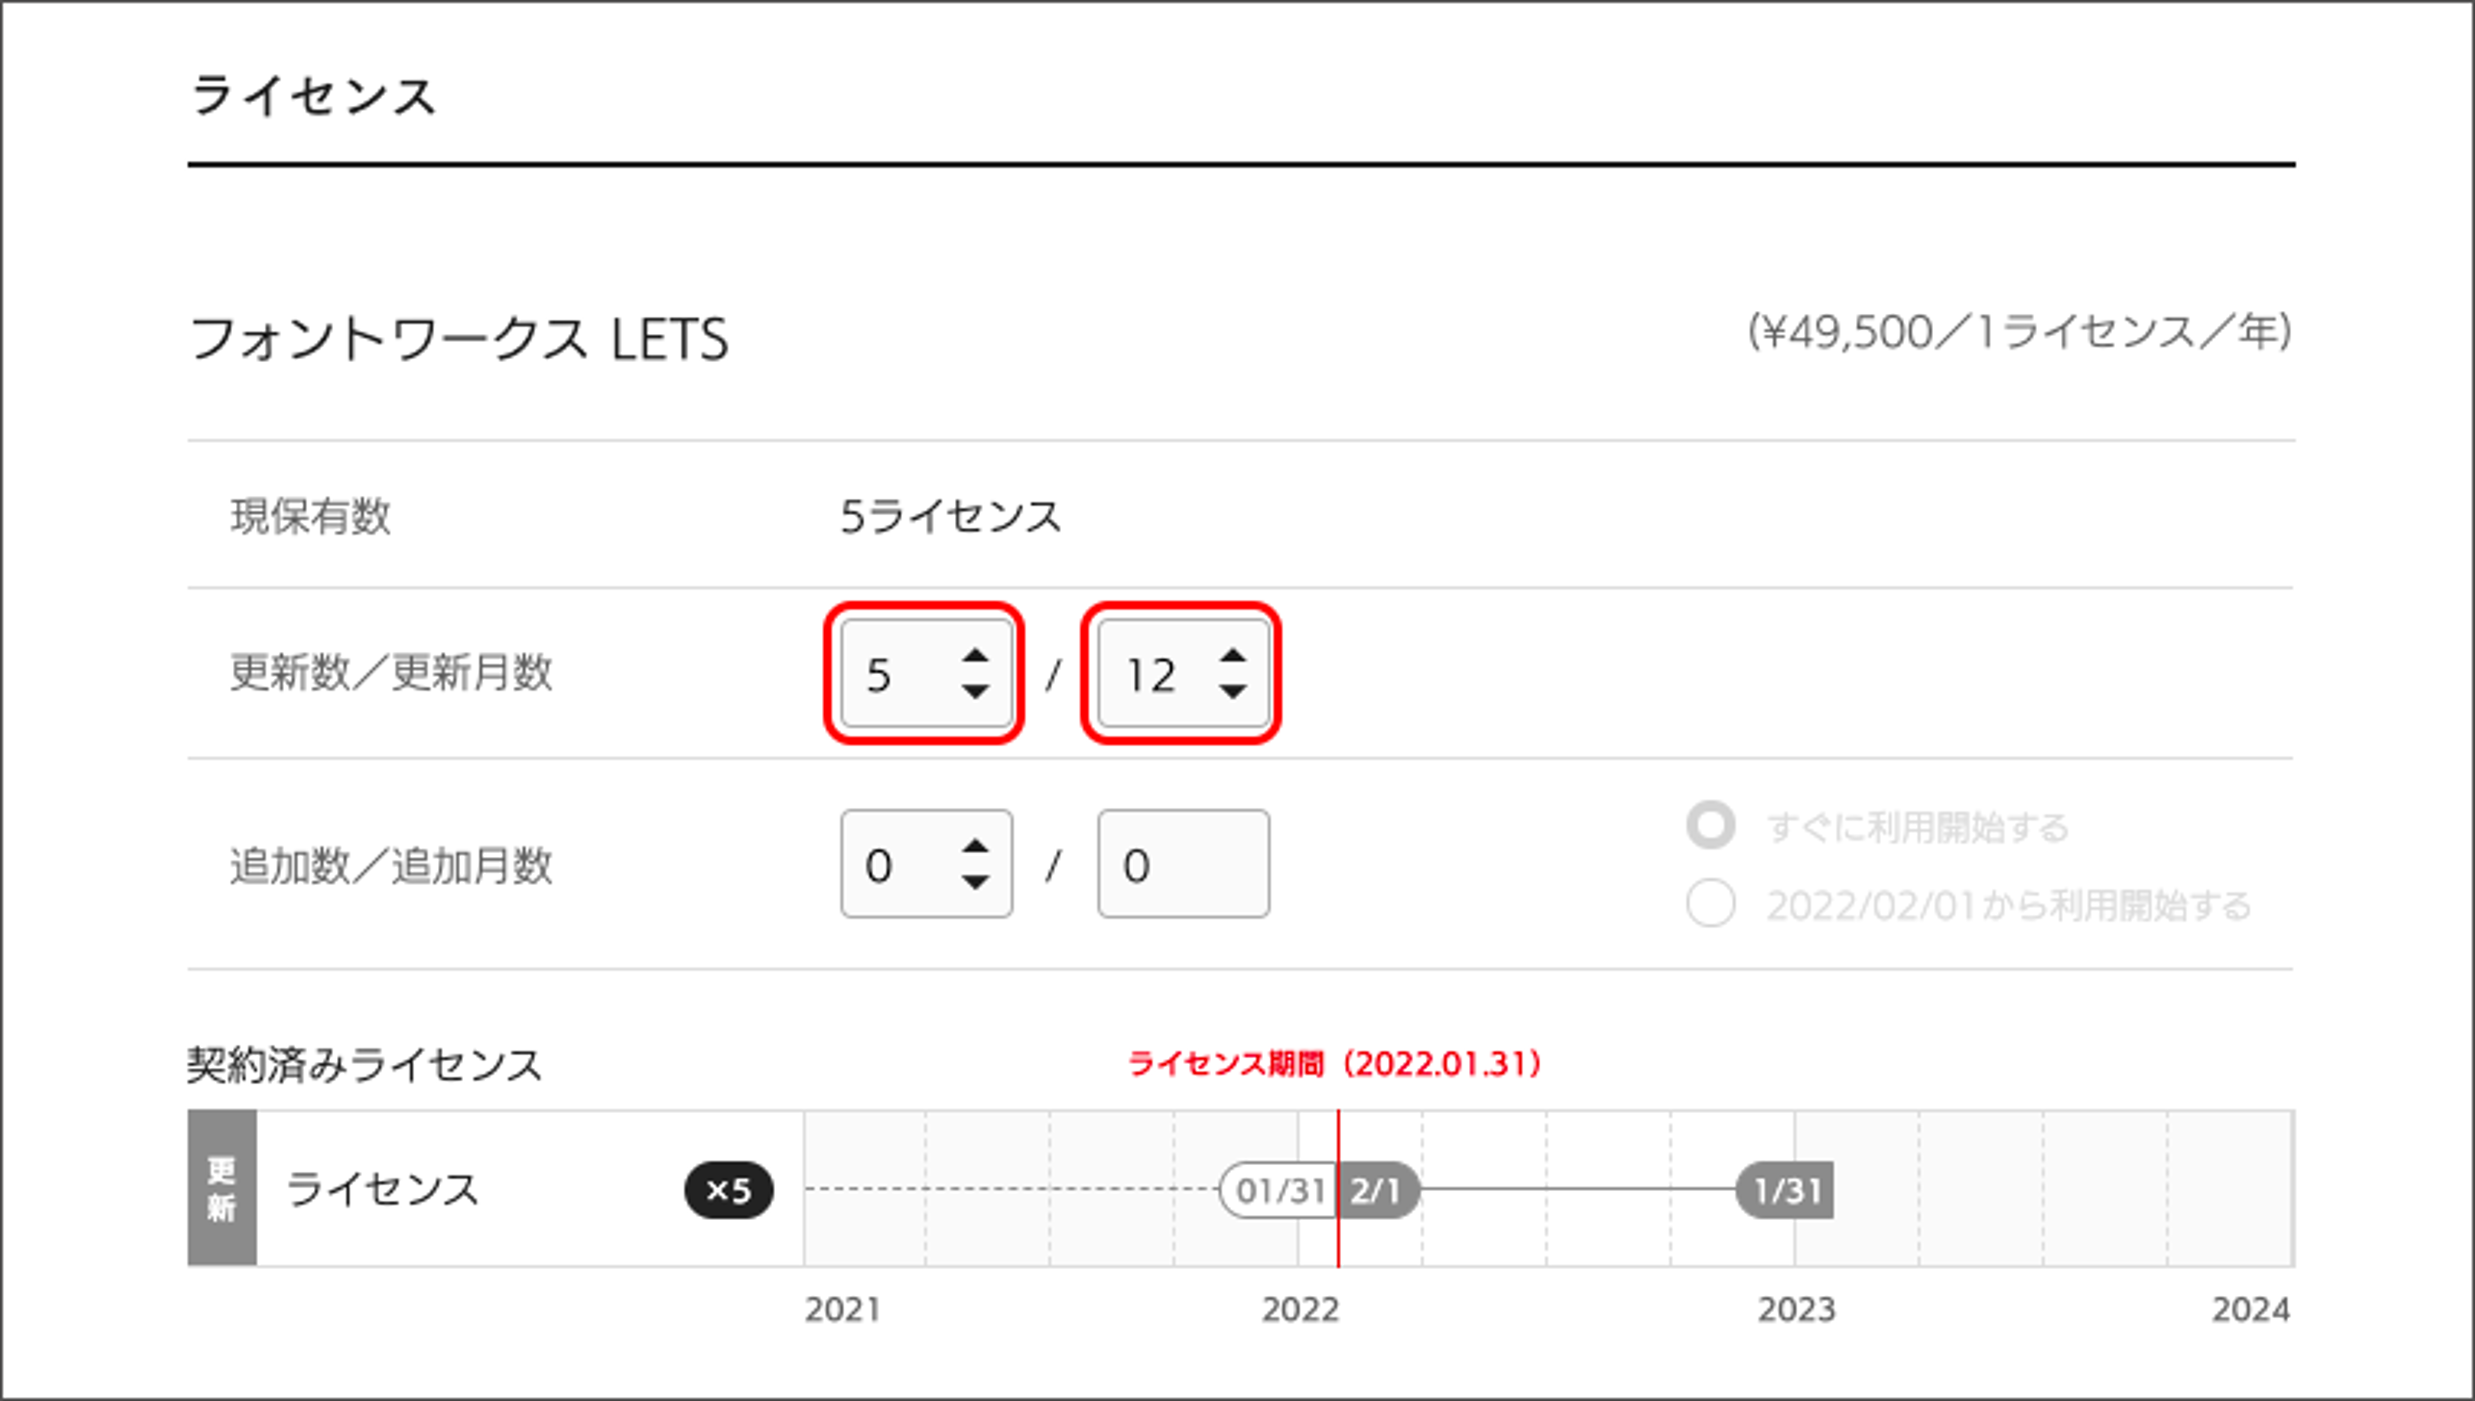Click the 1/31 end date marker
The image size is (2475, 1401).
[1786, 1190]
